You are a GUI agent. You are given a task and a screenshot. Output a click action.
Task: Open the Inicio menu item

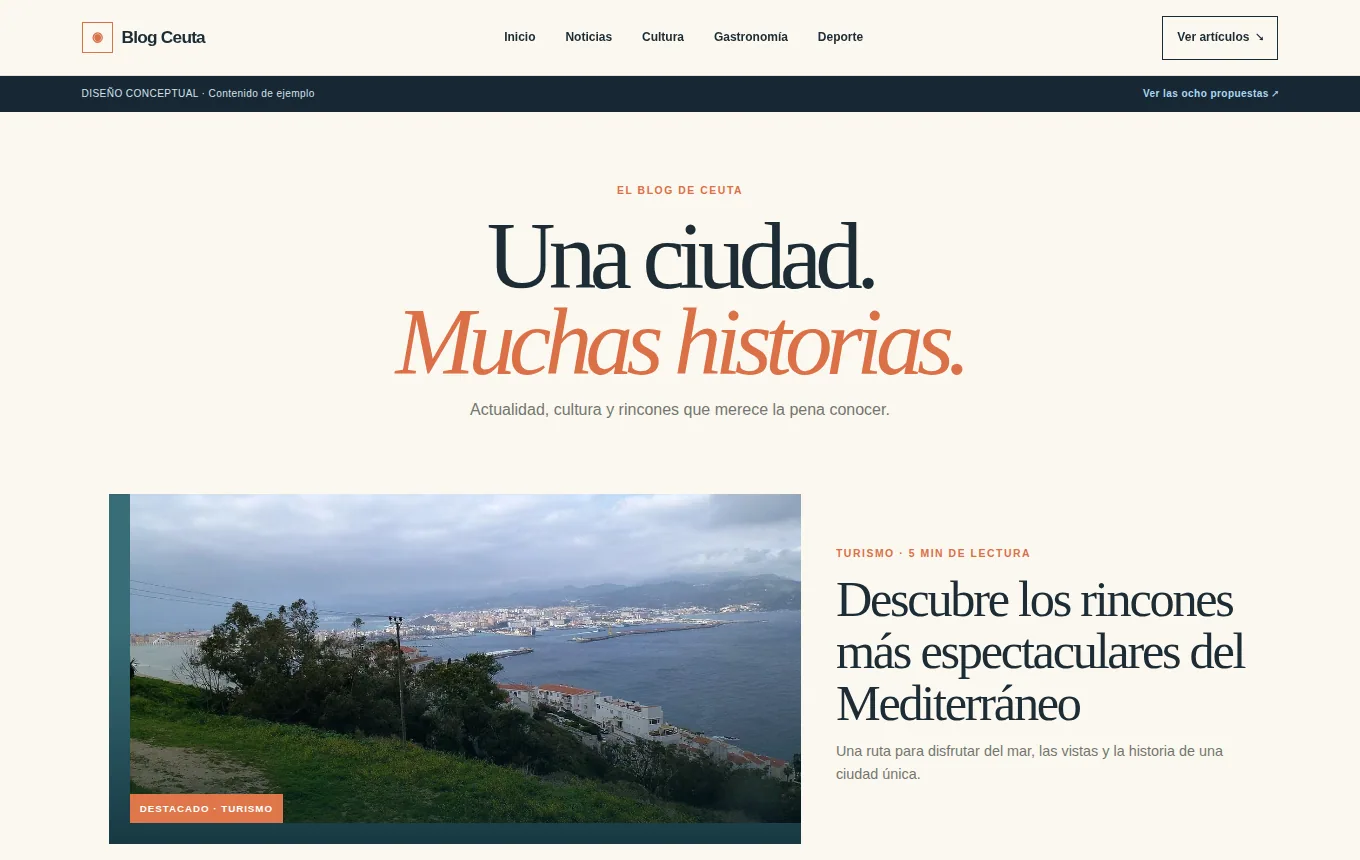[520, 37]
